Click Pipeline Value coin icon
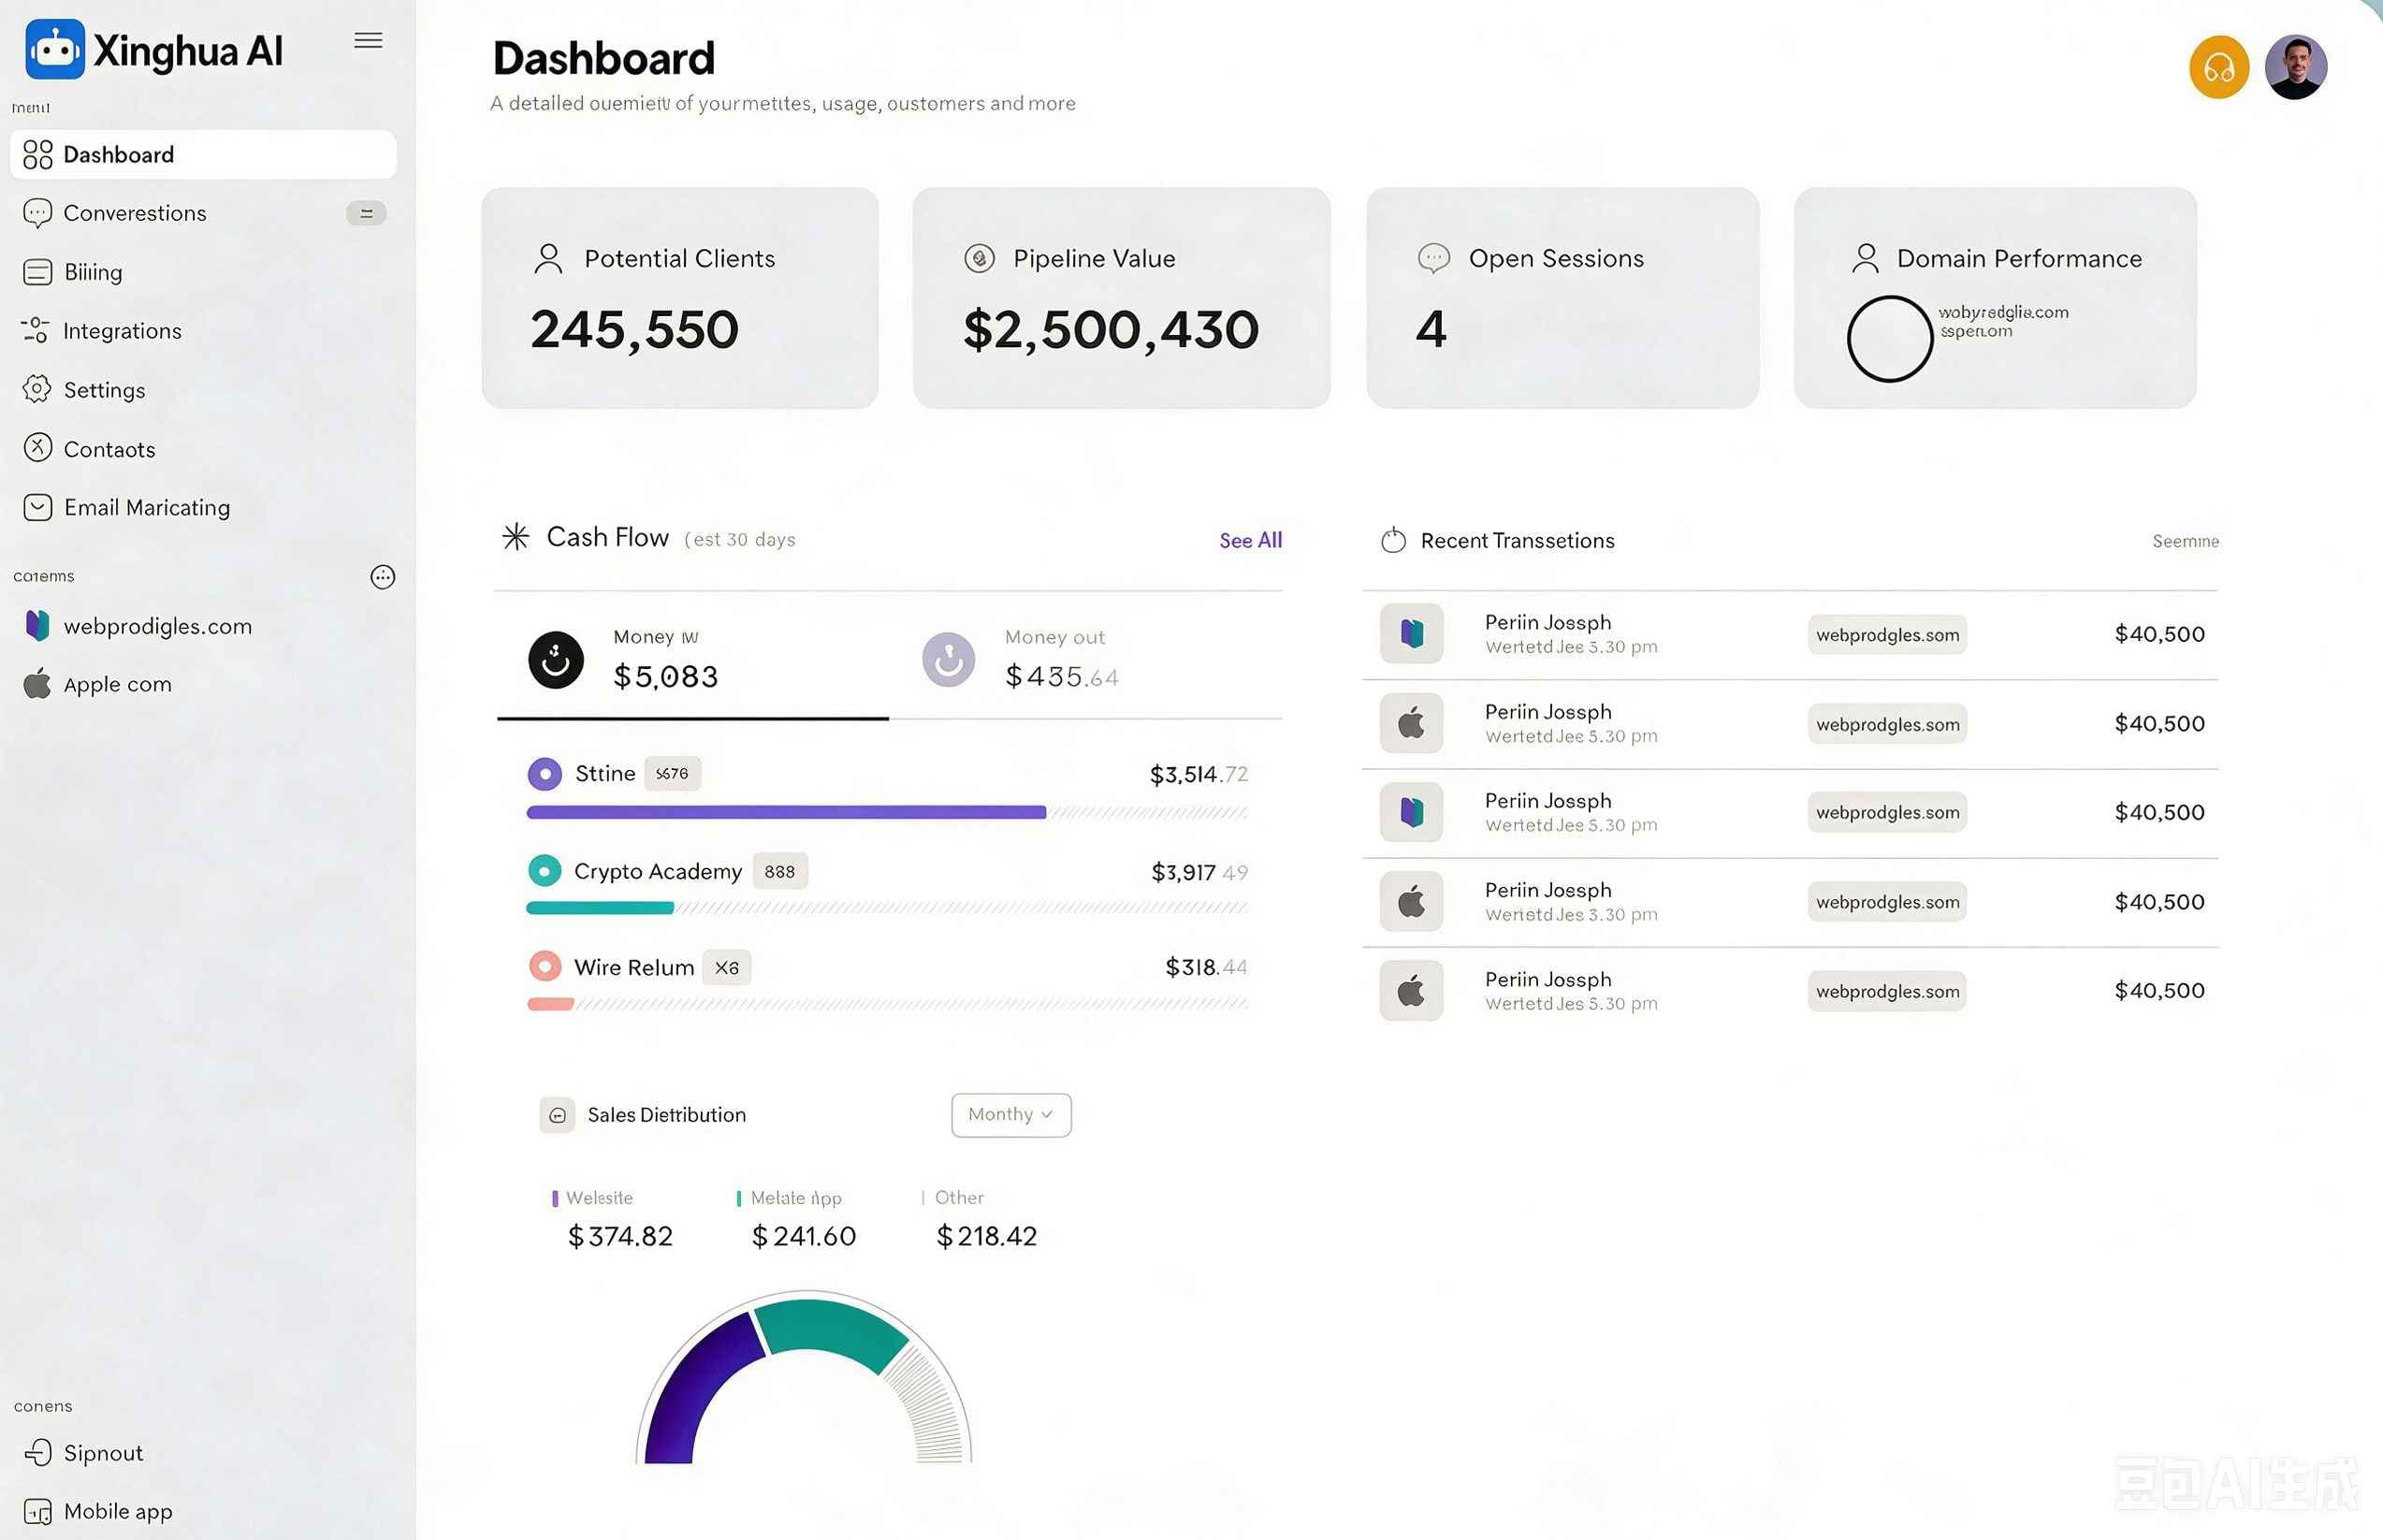 pos(978,259)
